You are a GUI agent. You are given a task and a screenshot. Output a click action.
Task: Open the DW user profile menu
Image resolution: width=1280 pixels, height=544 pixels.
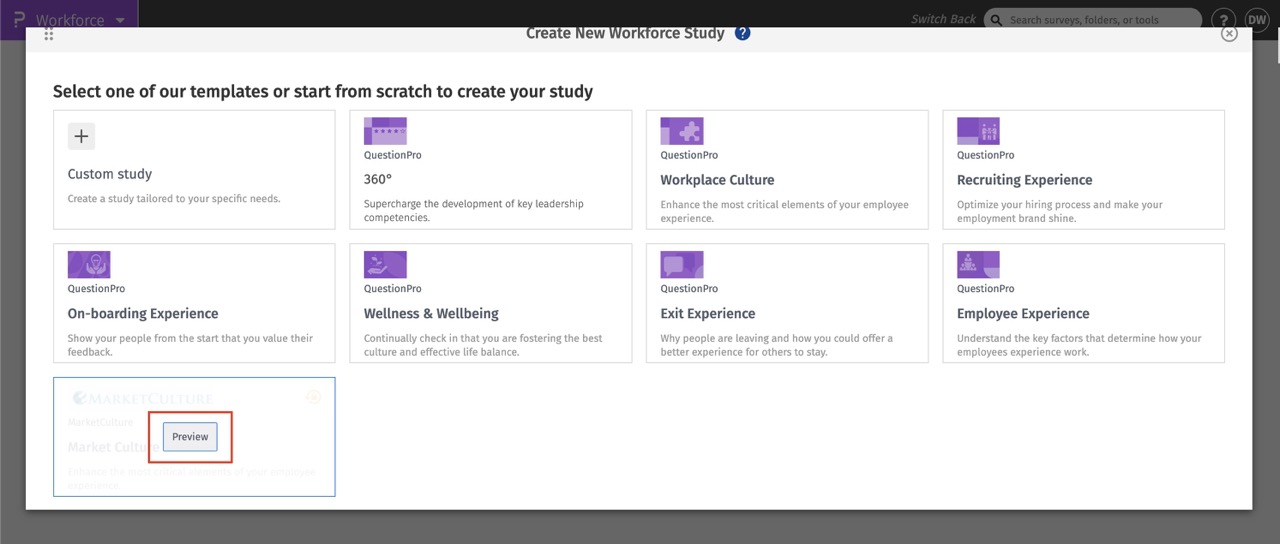[1256, 20]
